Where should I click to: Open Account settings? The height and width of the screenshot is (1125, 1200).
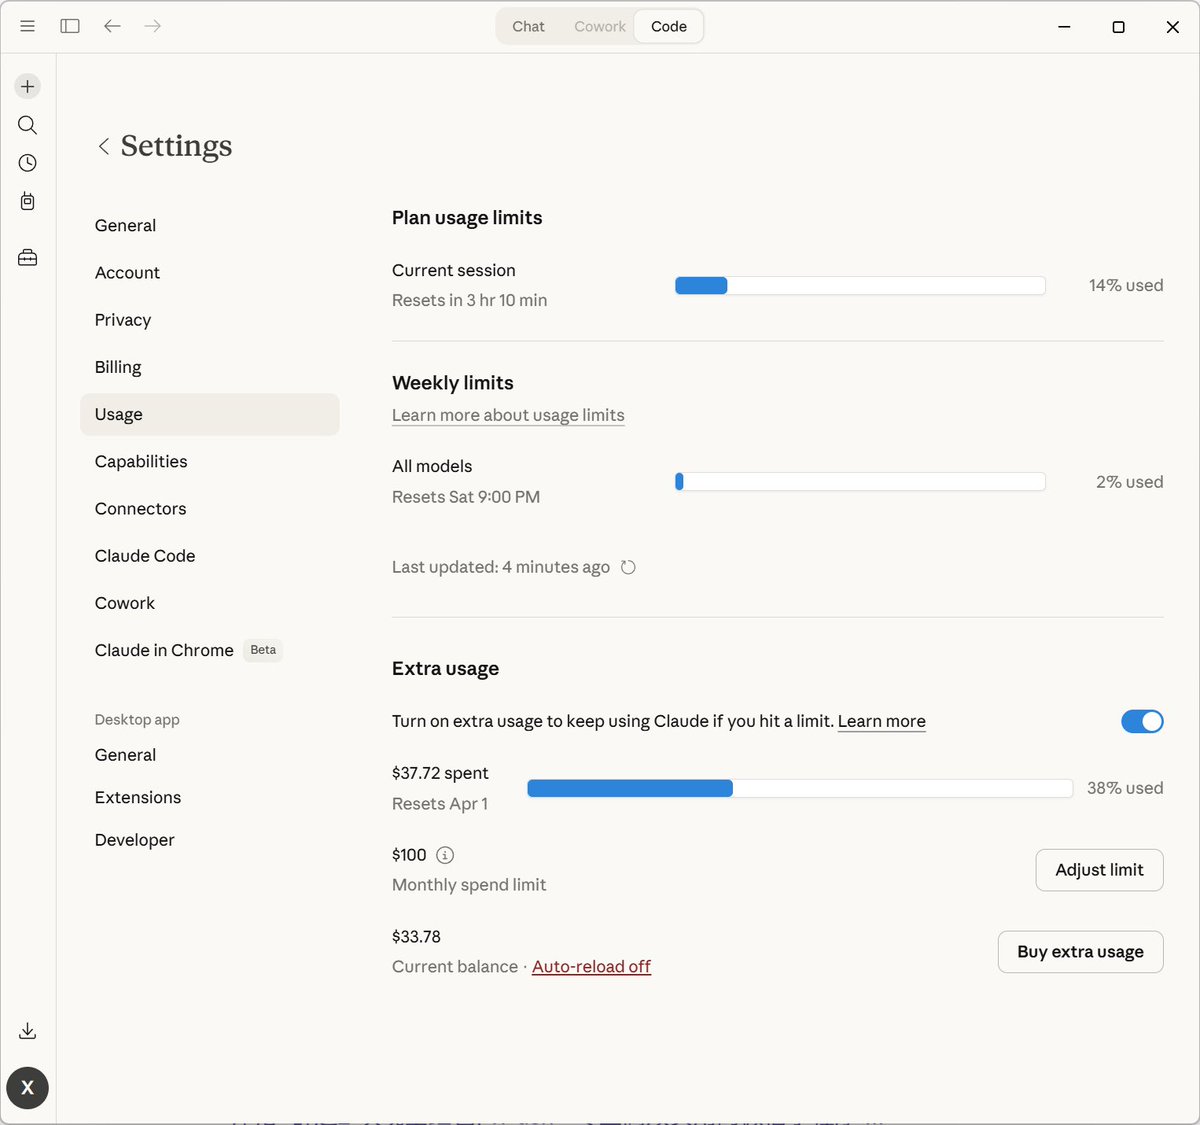tap(210, 273)
